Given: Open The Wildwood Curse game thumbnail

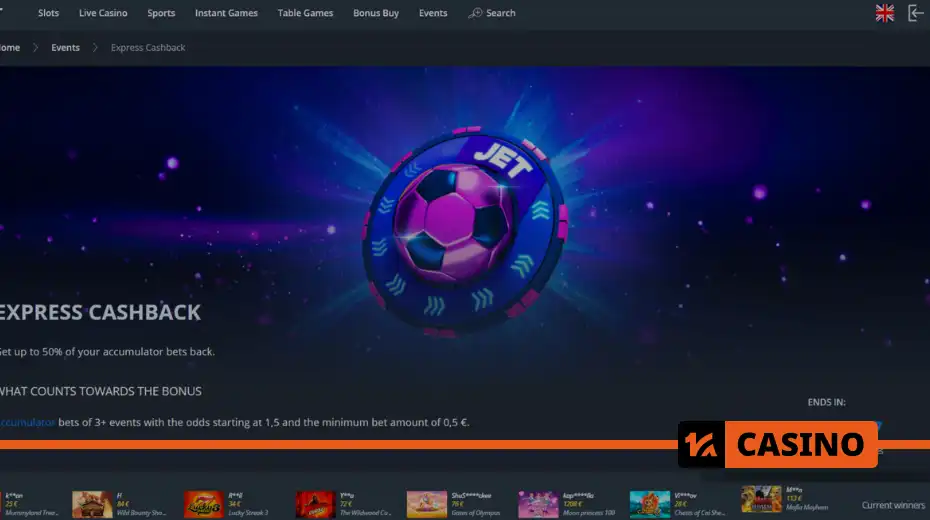Looking at the screenshot, I should 315,505.
